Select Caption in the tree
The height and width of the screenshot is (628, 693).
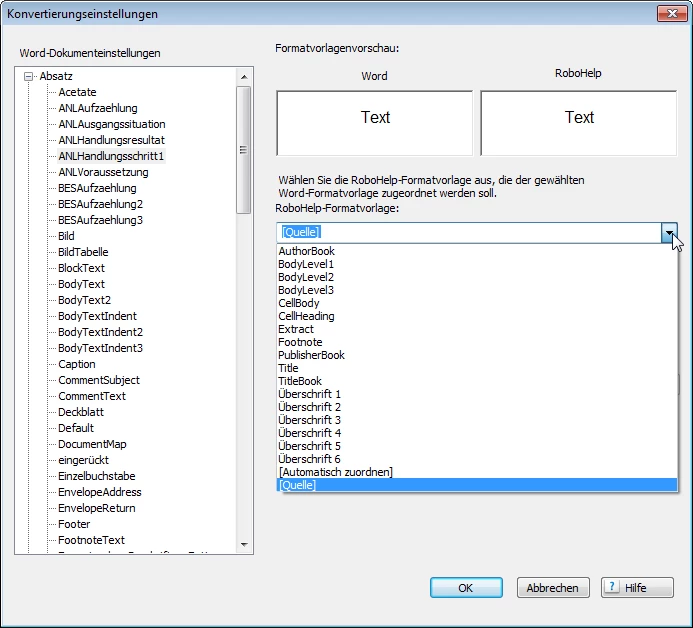(x=77, y=364)
